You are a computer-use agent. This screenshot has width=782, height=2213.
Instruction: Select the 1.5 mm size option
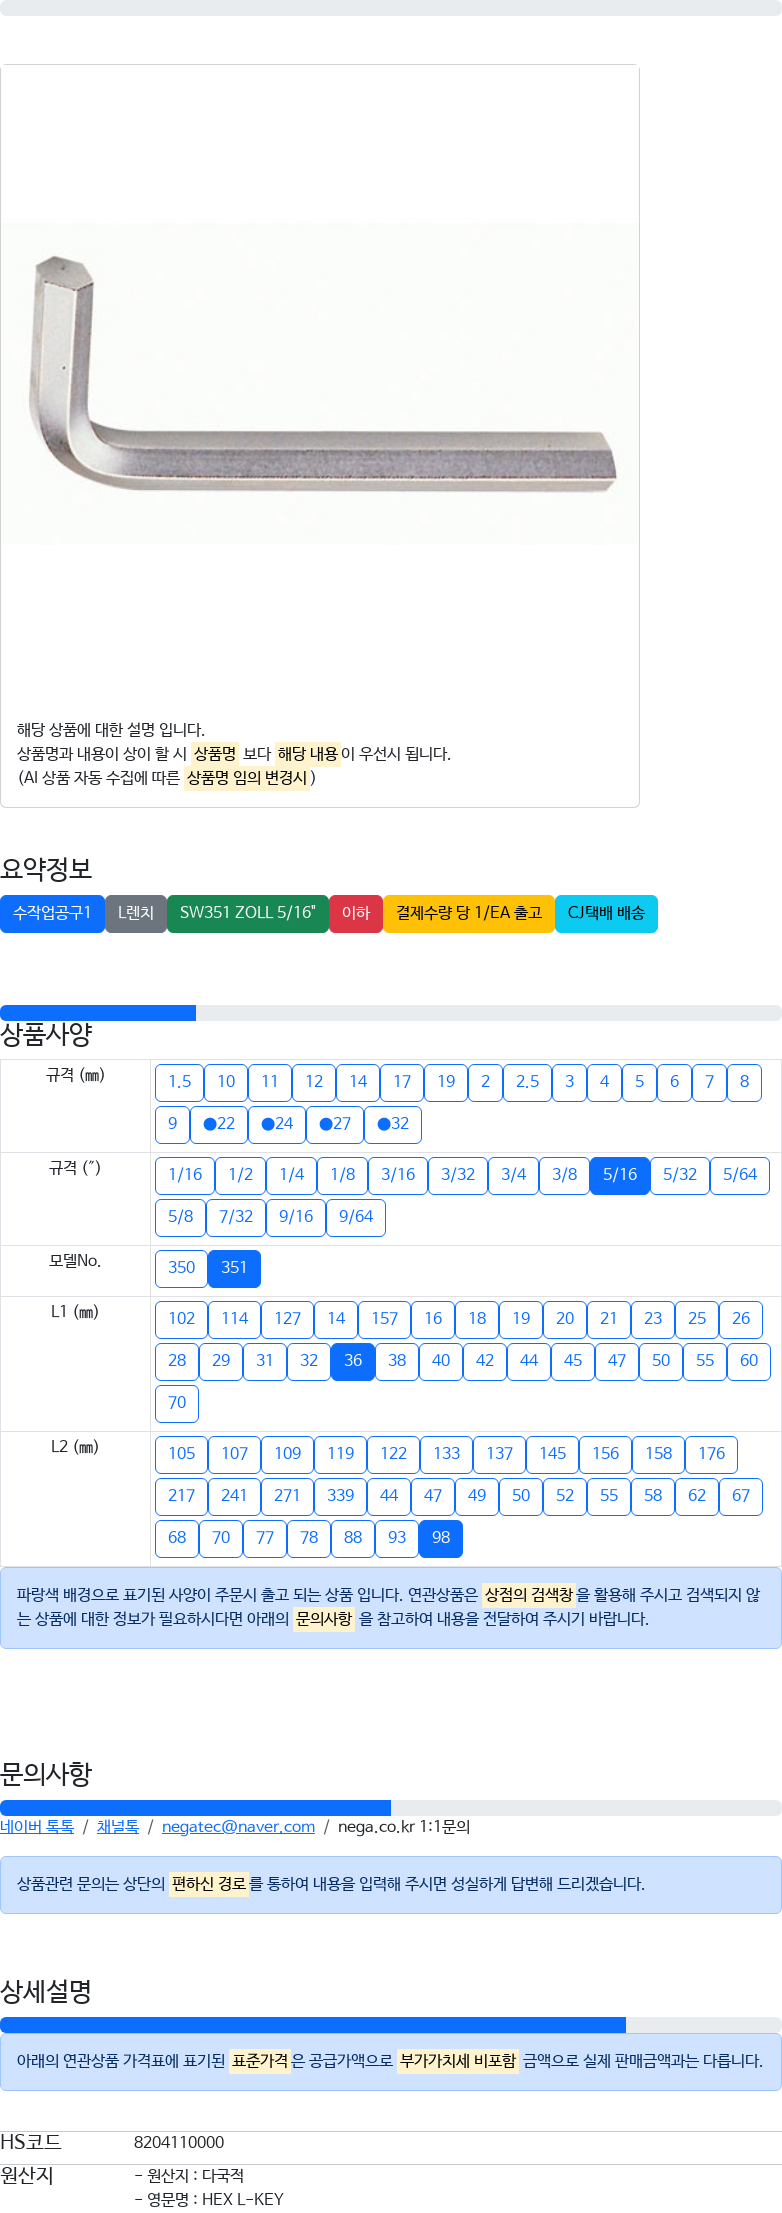click(180, 1082)
